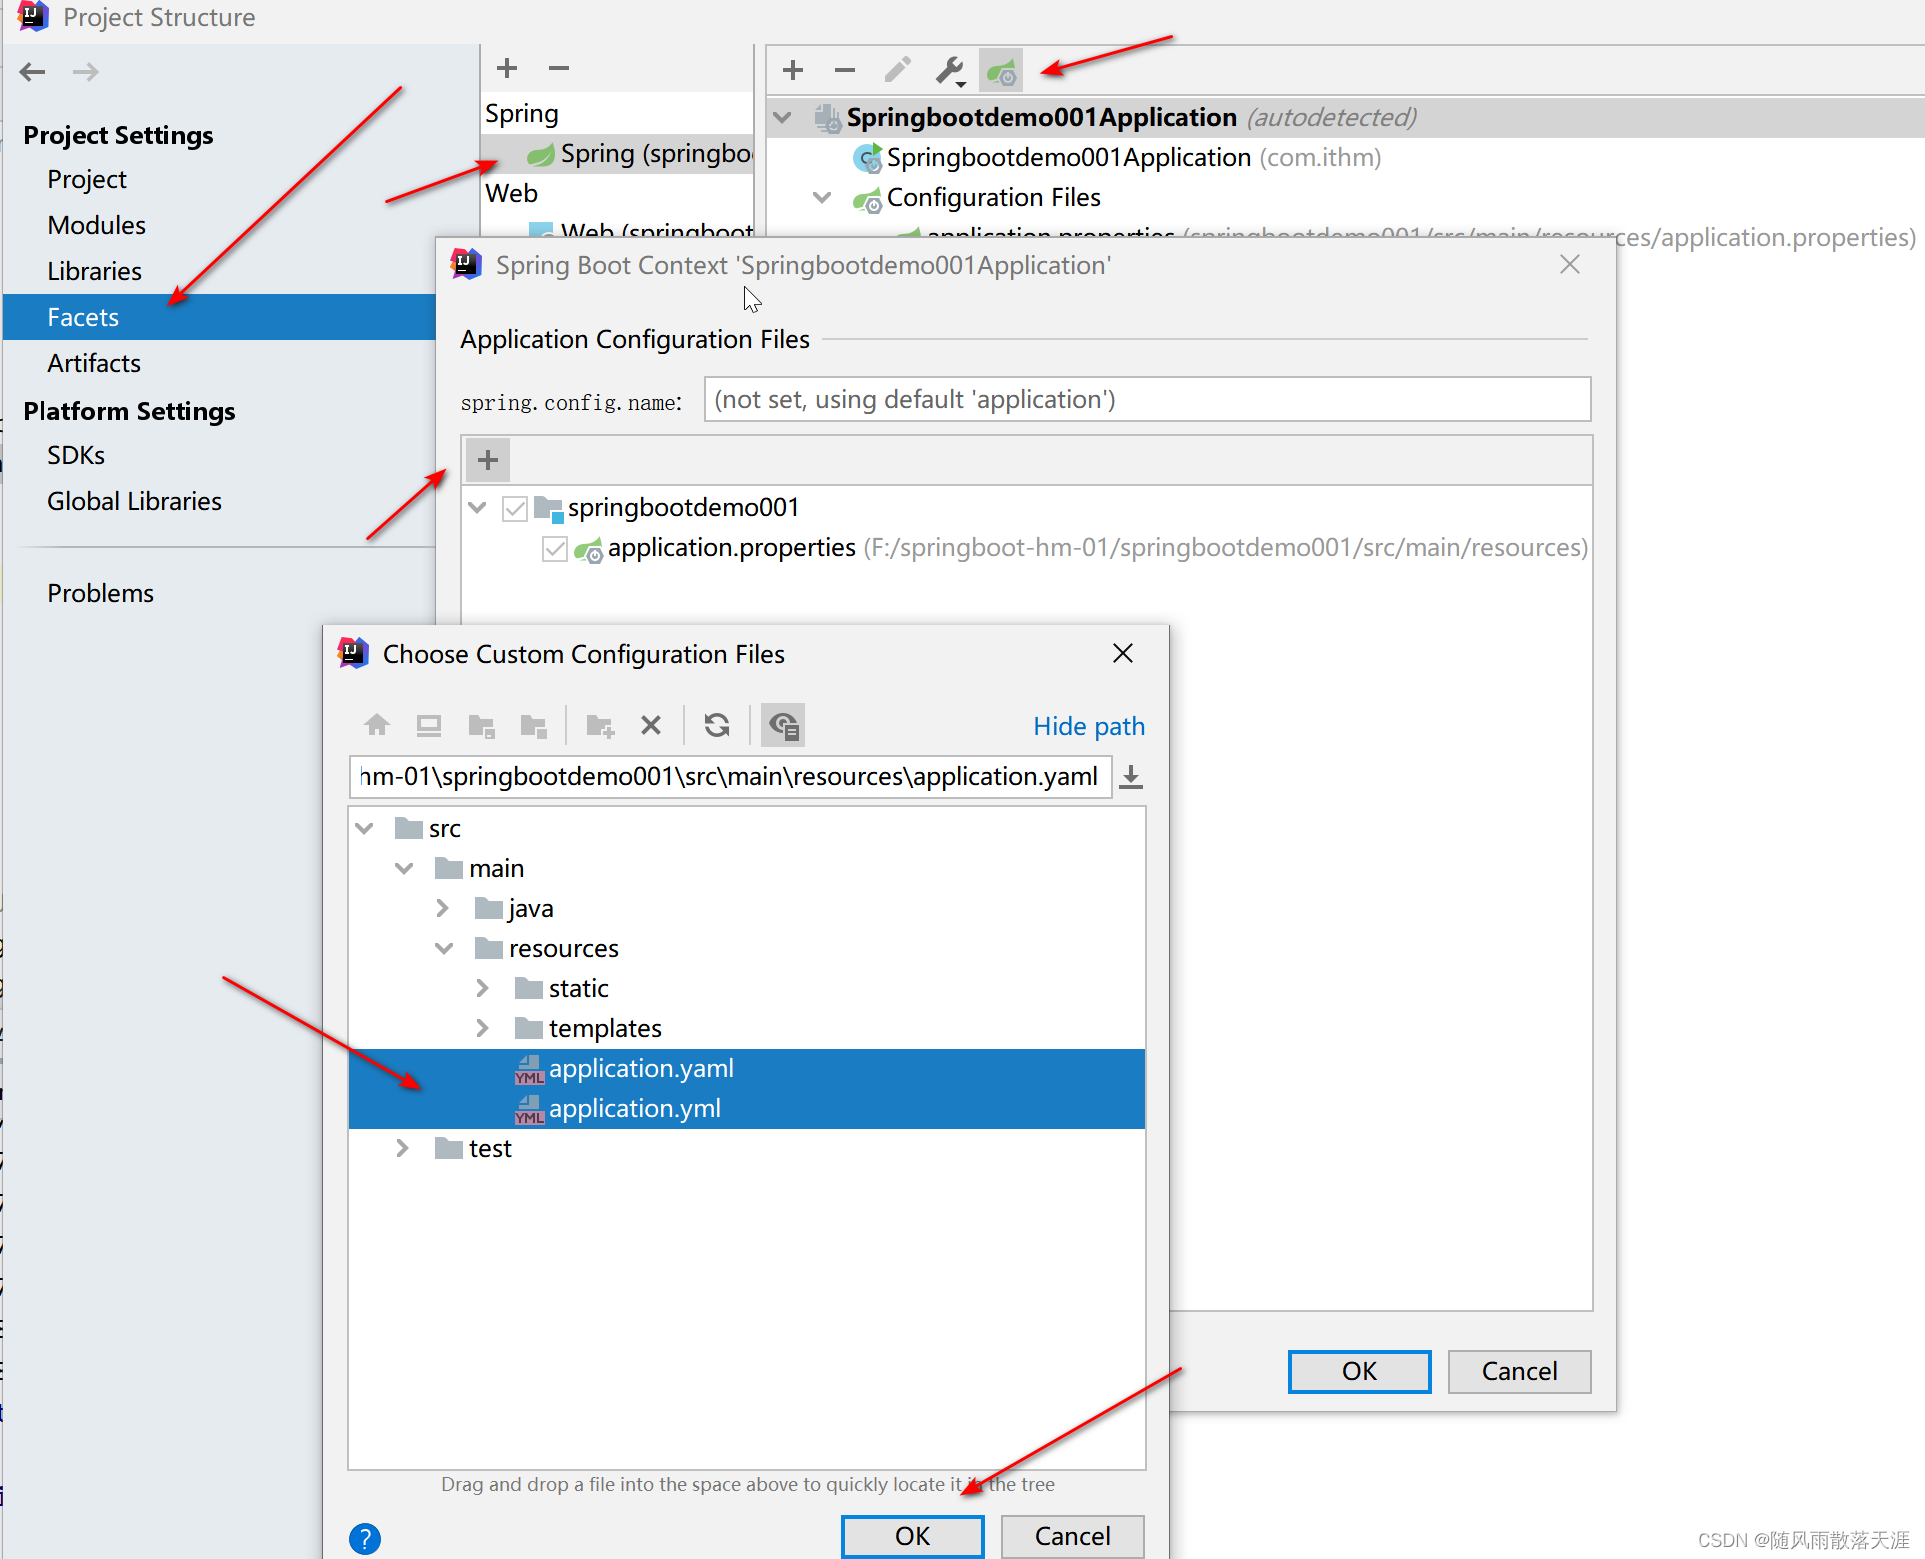This screenshot has width=1925, height=1559.
Task: Edit Spring context with pencil icon
Action: (x=898, y=70)
